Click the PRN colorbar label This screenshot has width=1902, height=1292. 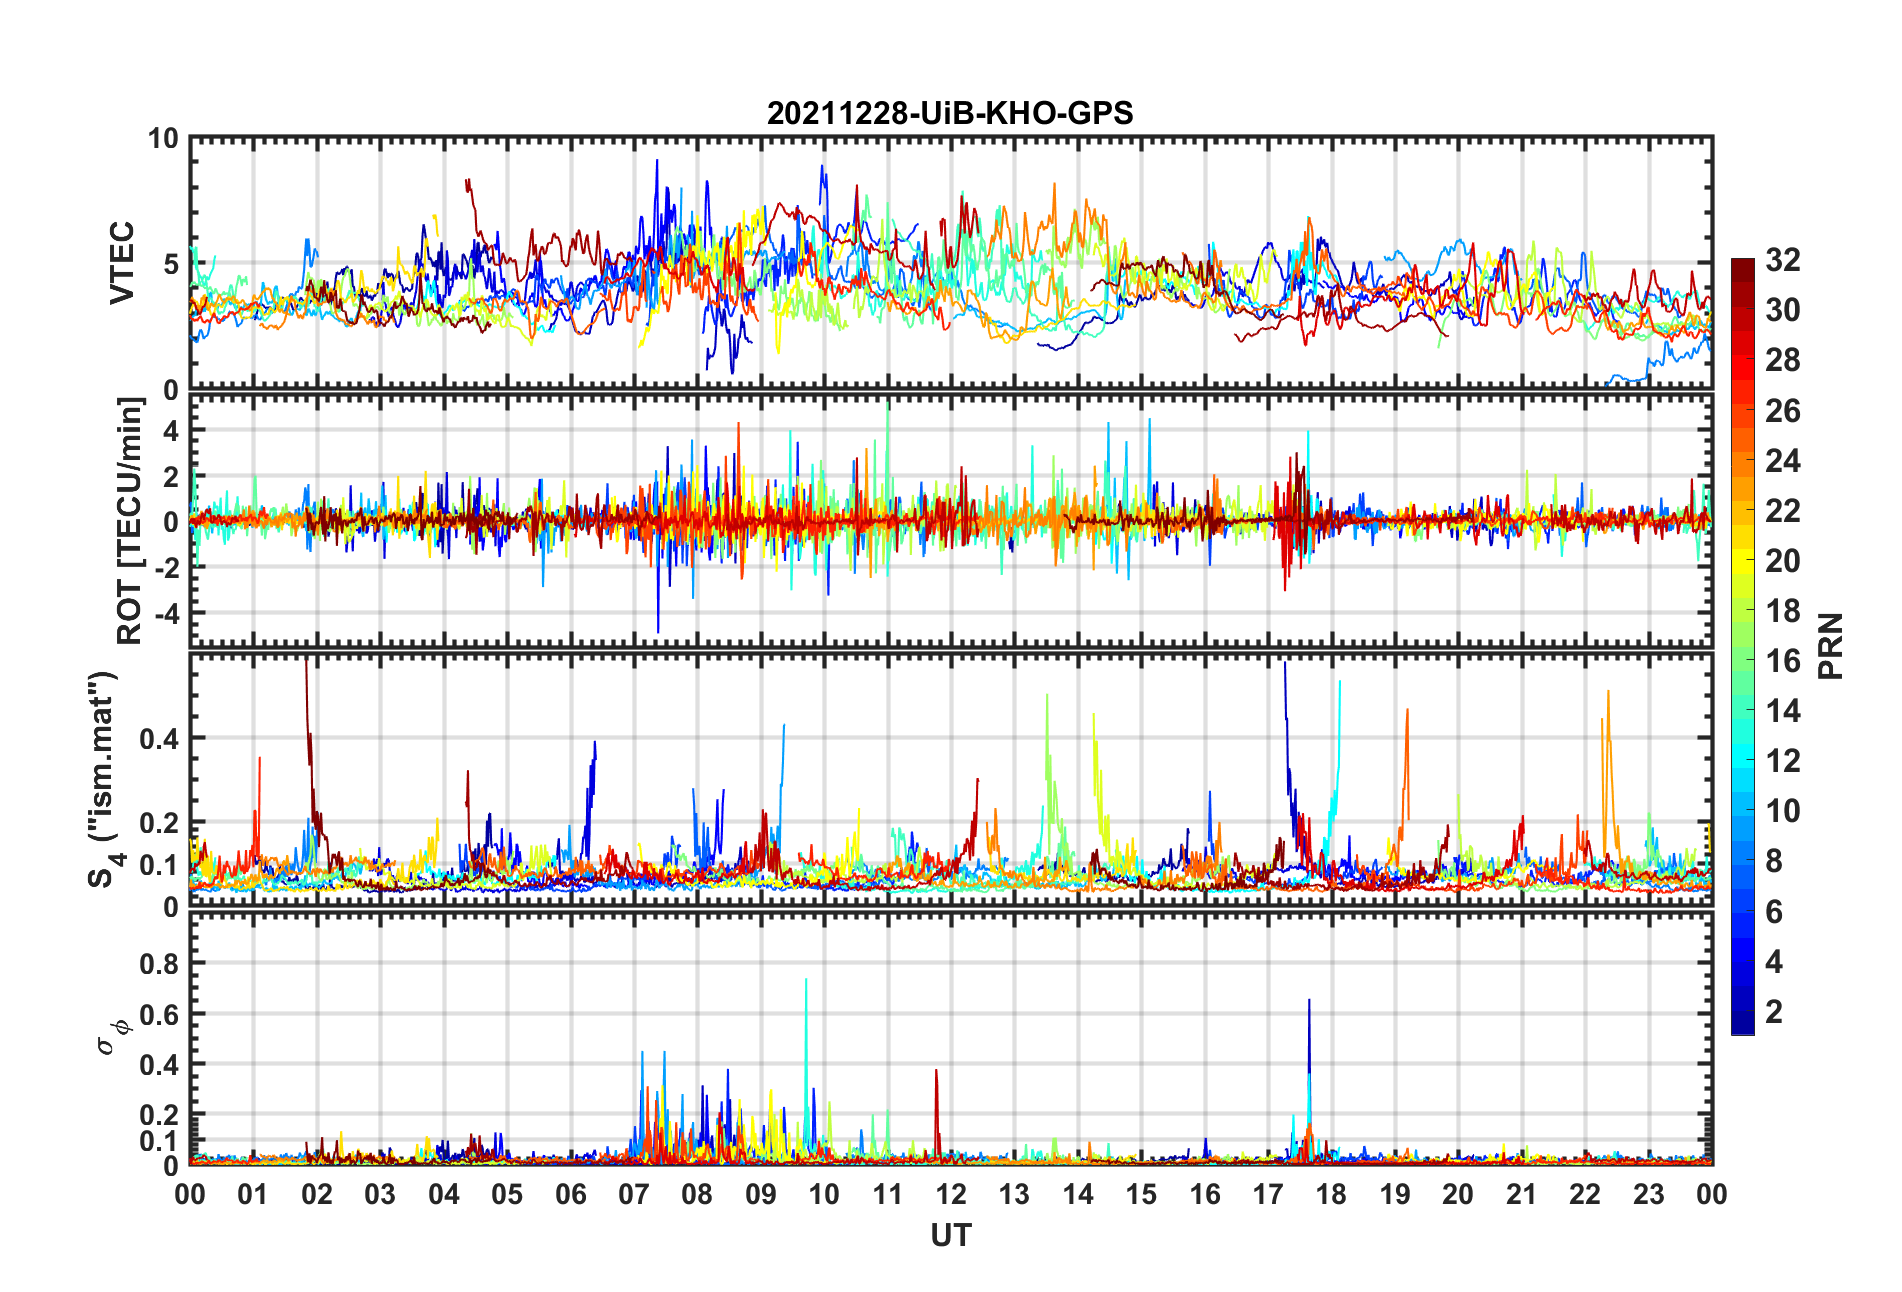pos(1831,646)
